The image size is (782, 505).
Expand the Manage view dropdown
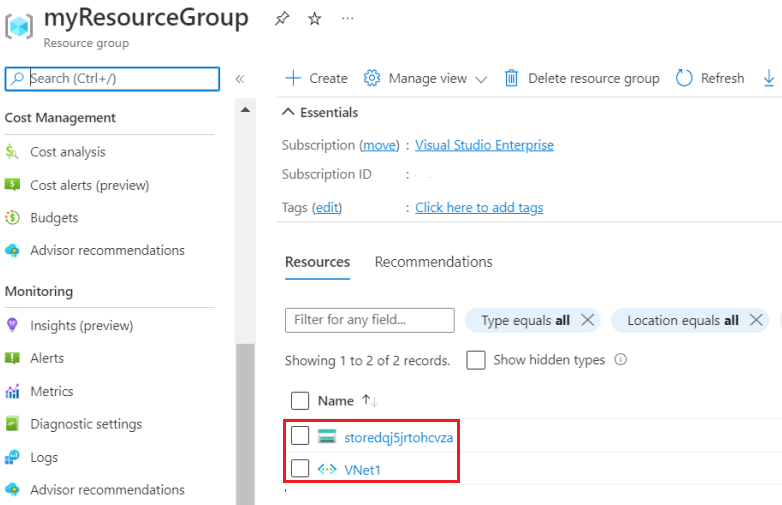tap(426, 78)
